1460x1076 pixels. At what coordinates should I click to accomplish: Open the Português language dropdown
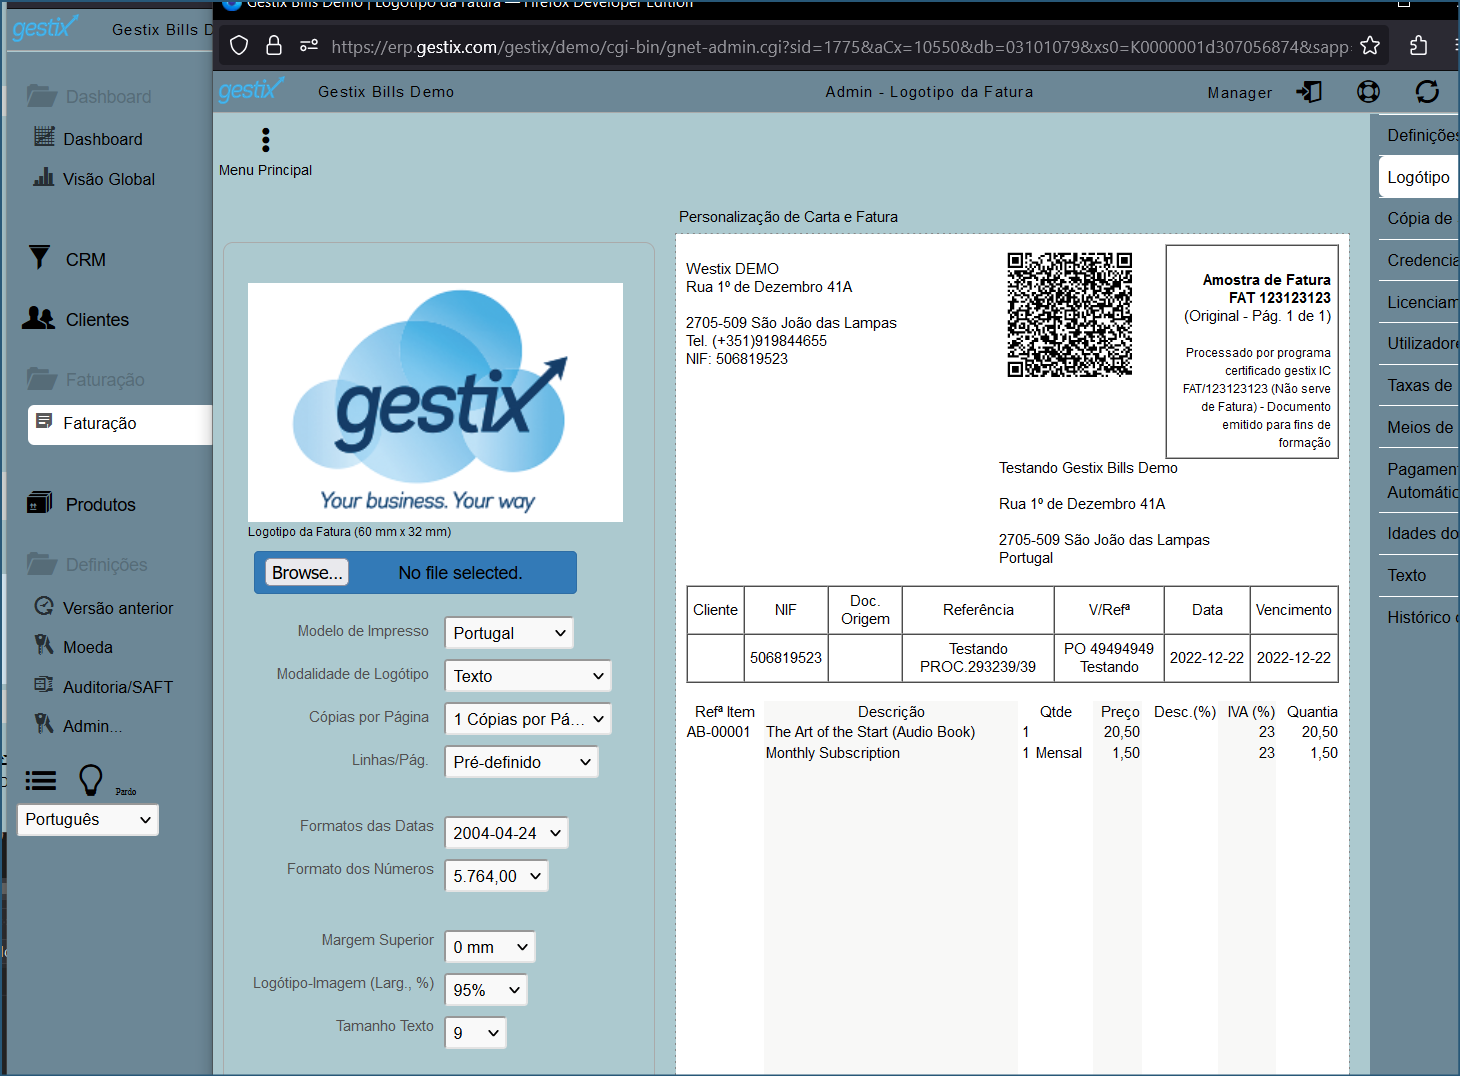click(x=88, y=820)
